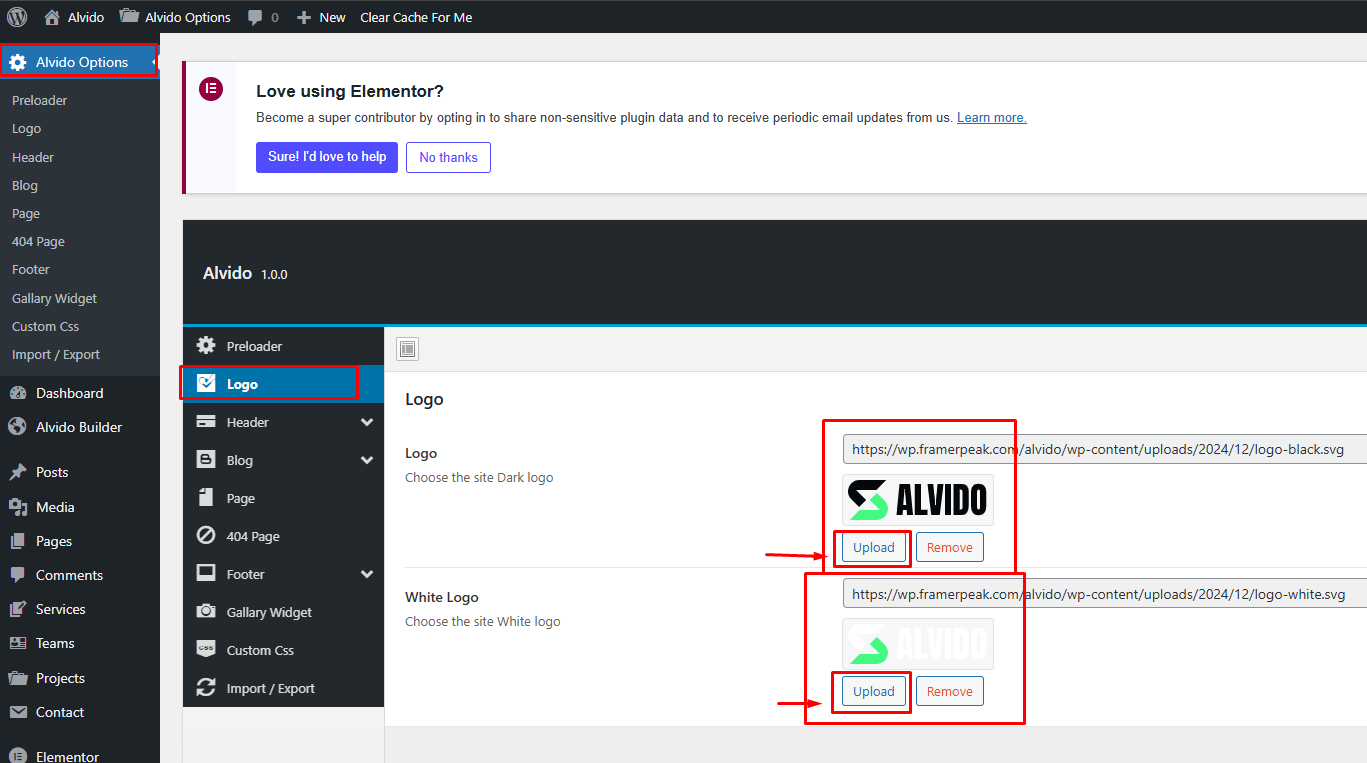Screen dimensions: 1367x763
Task: Expand the Header section chevron
Action: tap(367, 422)
